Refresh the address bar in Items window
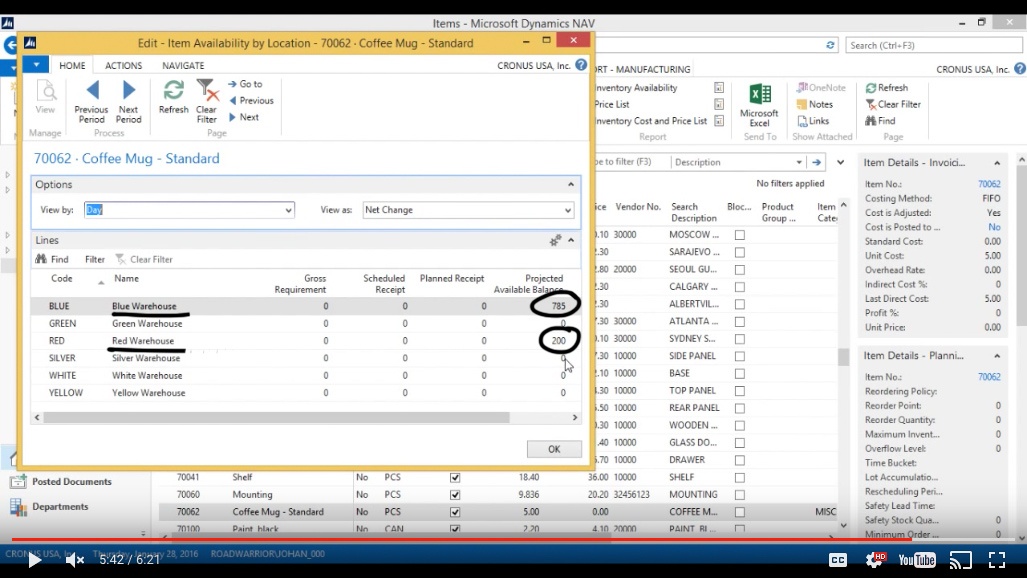 tap(830, 45)
